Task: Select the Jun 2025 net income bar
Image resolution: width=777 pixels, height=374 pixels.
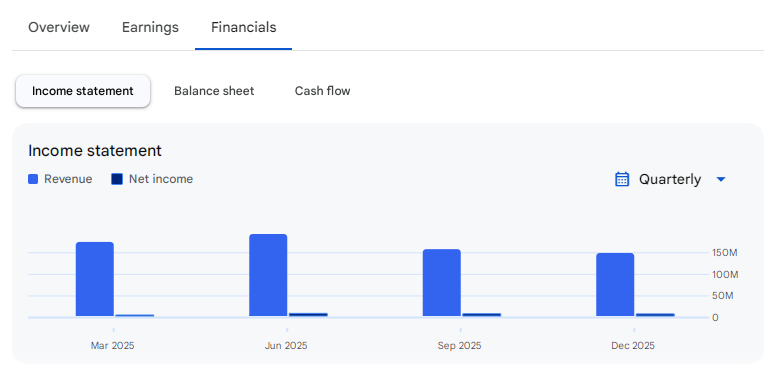Action: click(x=308, y=315)
